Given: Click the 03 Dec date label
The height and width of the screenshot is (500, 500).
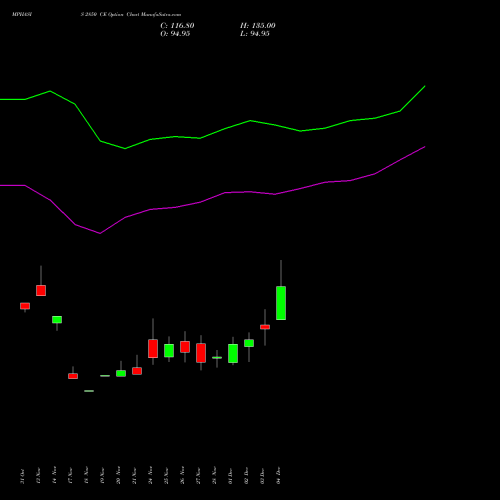Looking at the screenshot, I should click(262, 476).
